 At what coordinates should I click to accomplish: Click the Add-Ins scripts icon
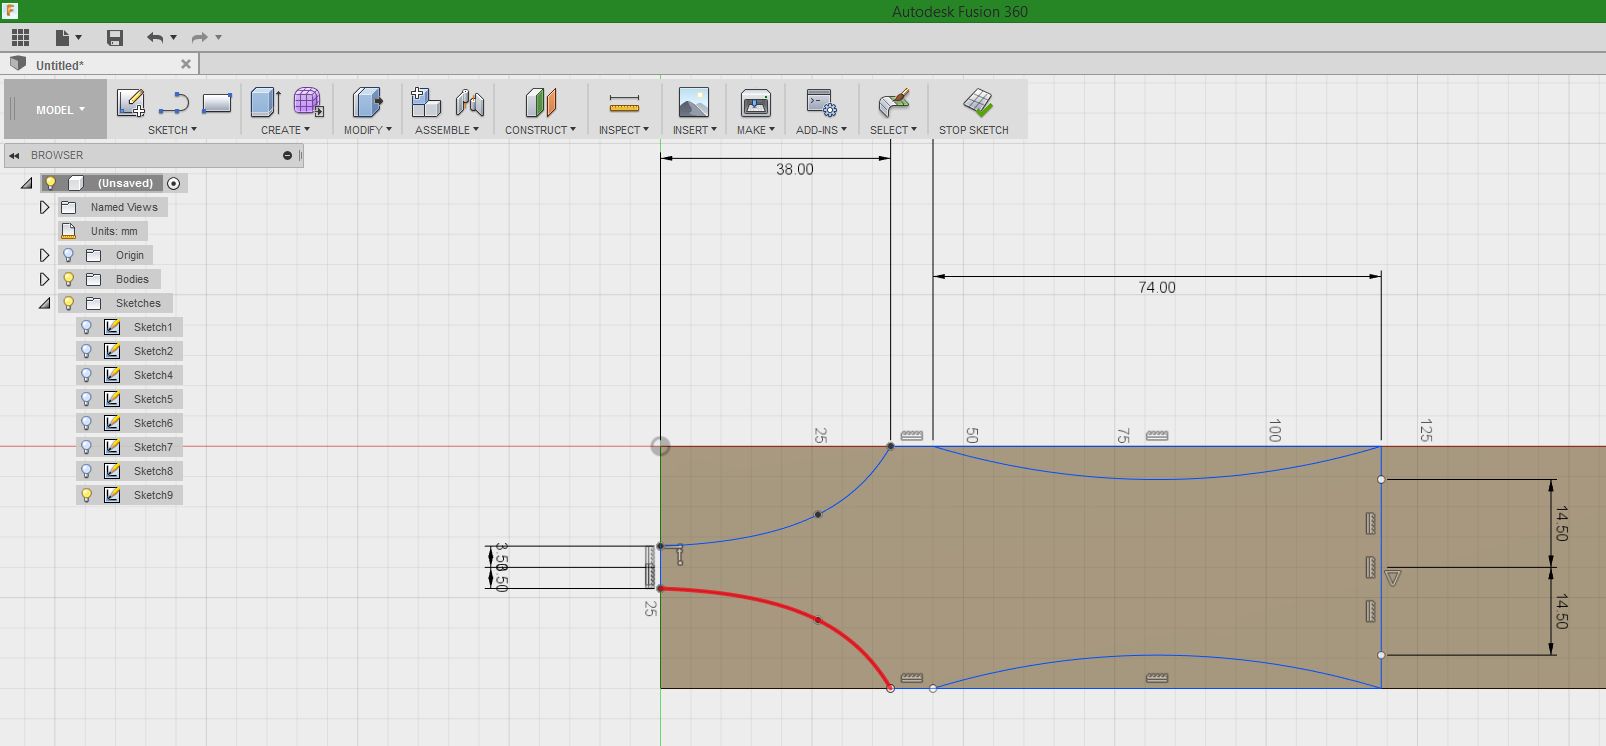tap(822, 102)
